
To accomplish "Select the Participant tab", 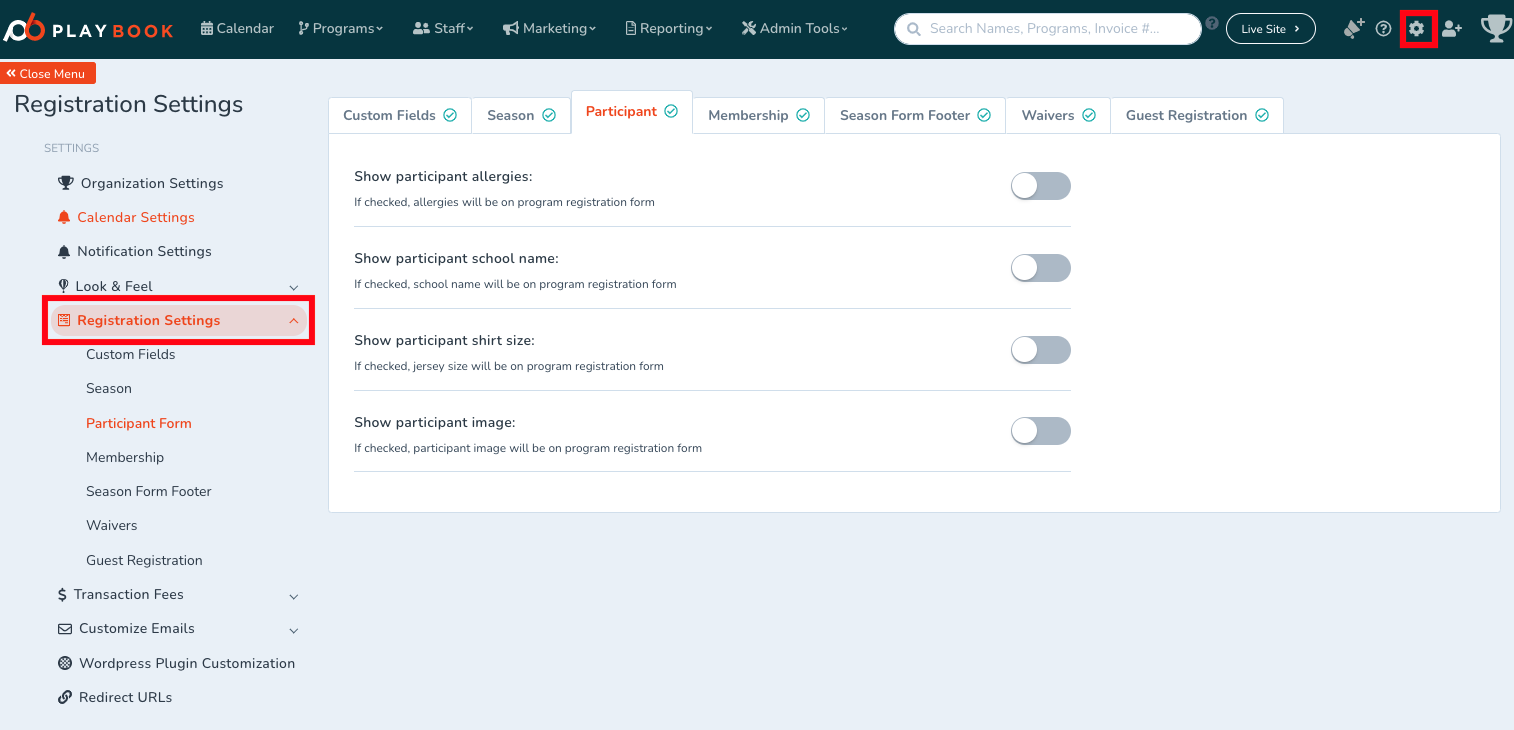I will coord(632,112).
